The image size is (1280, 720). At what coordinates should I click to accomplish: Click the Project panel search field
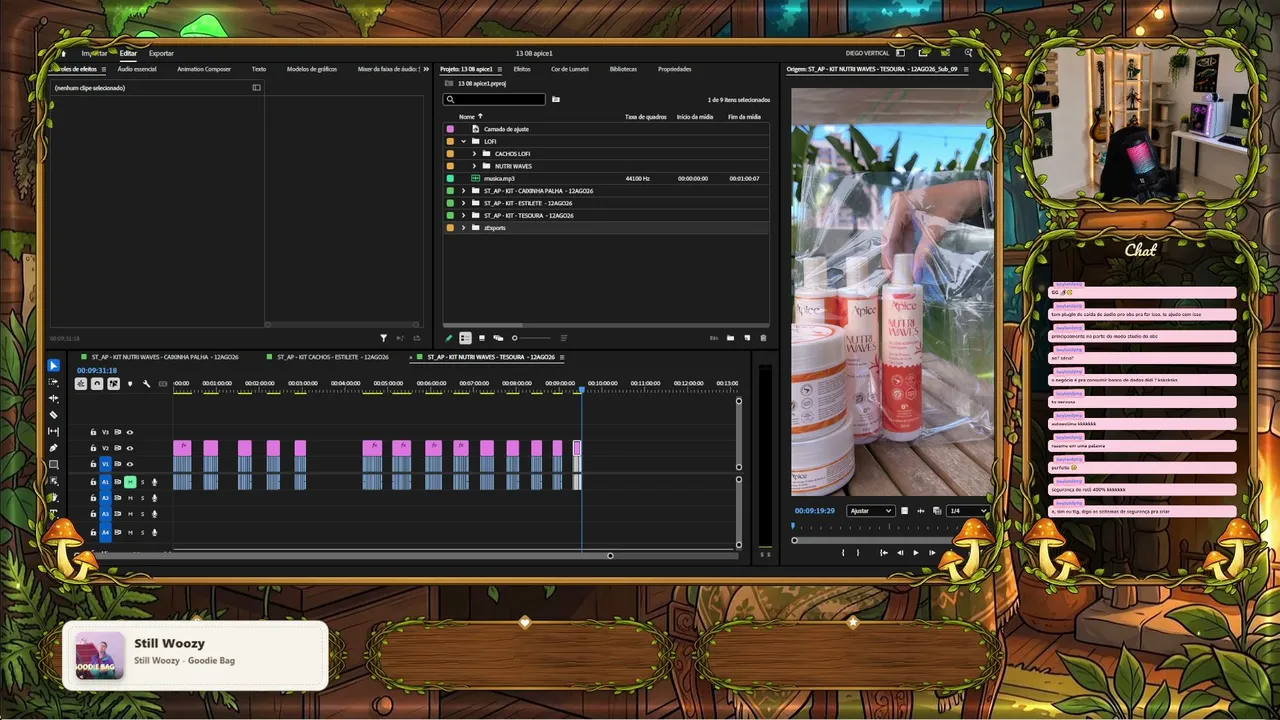(494, 99)
